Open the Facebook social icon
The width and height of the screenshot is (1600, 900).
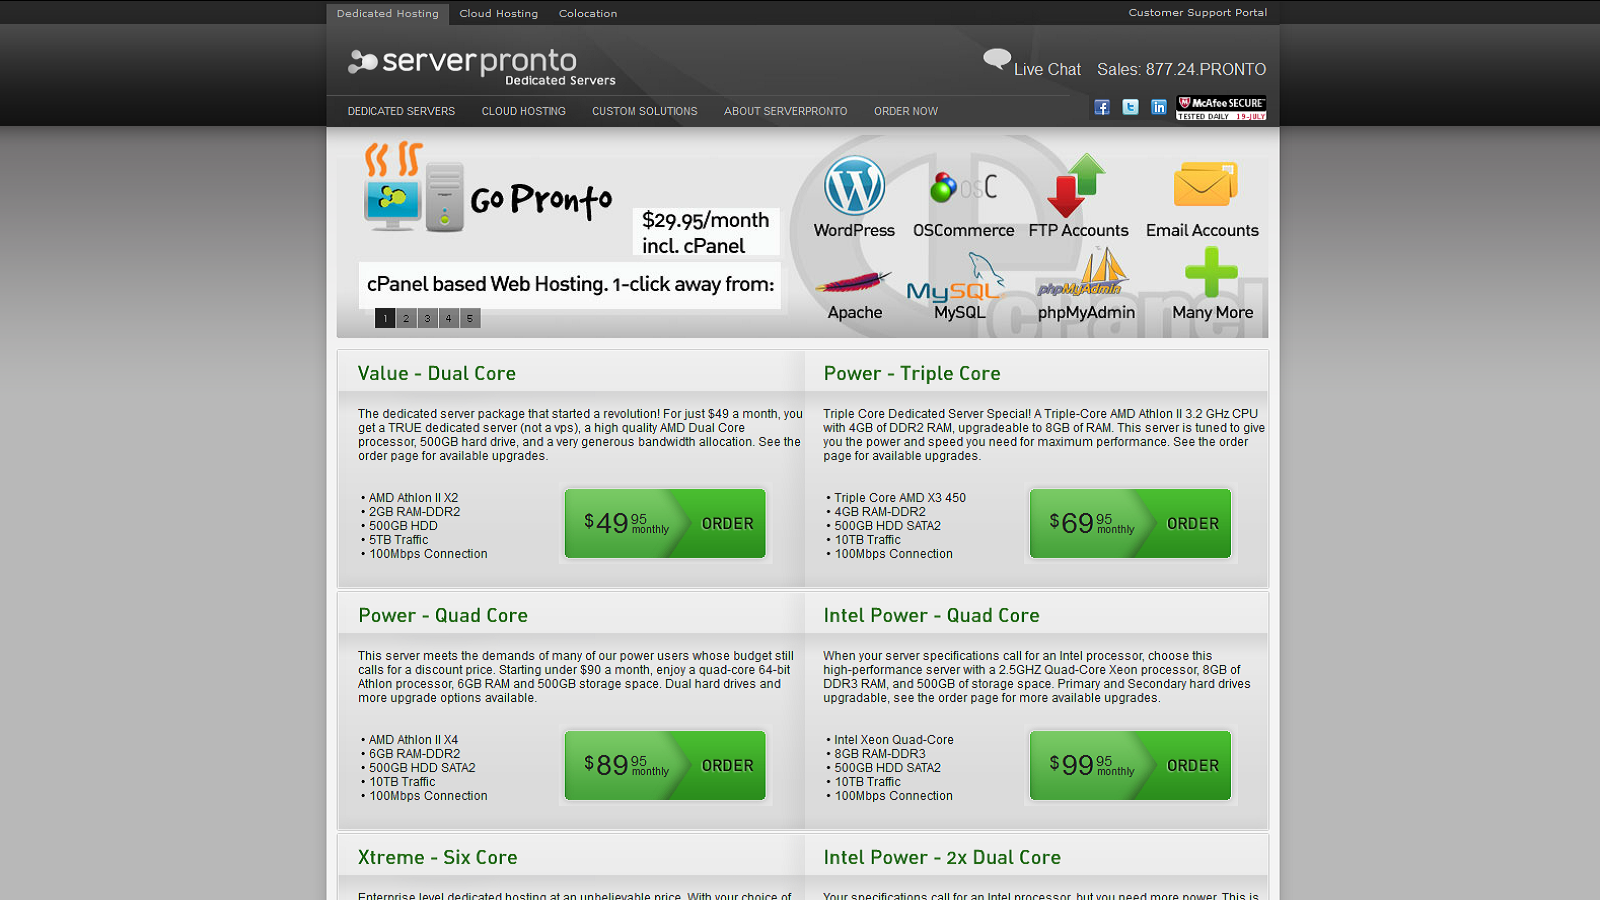[x=1102, y=108]
